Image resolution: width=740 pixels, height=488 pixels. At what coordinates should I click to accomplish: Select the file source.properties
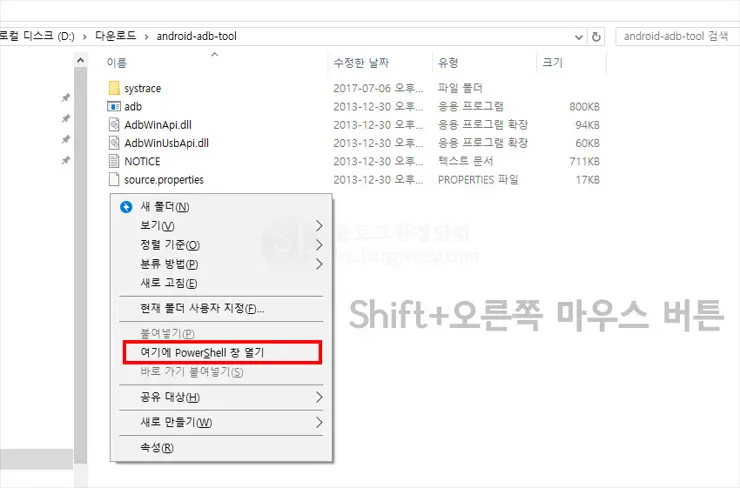coord(164,180)
